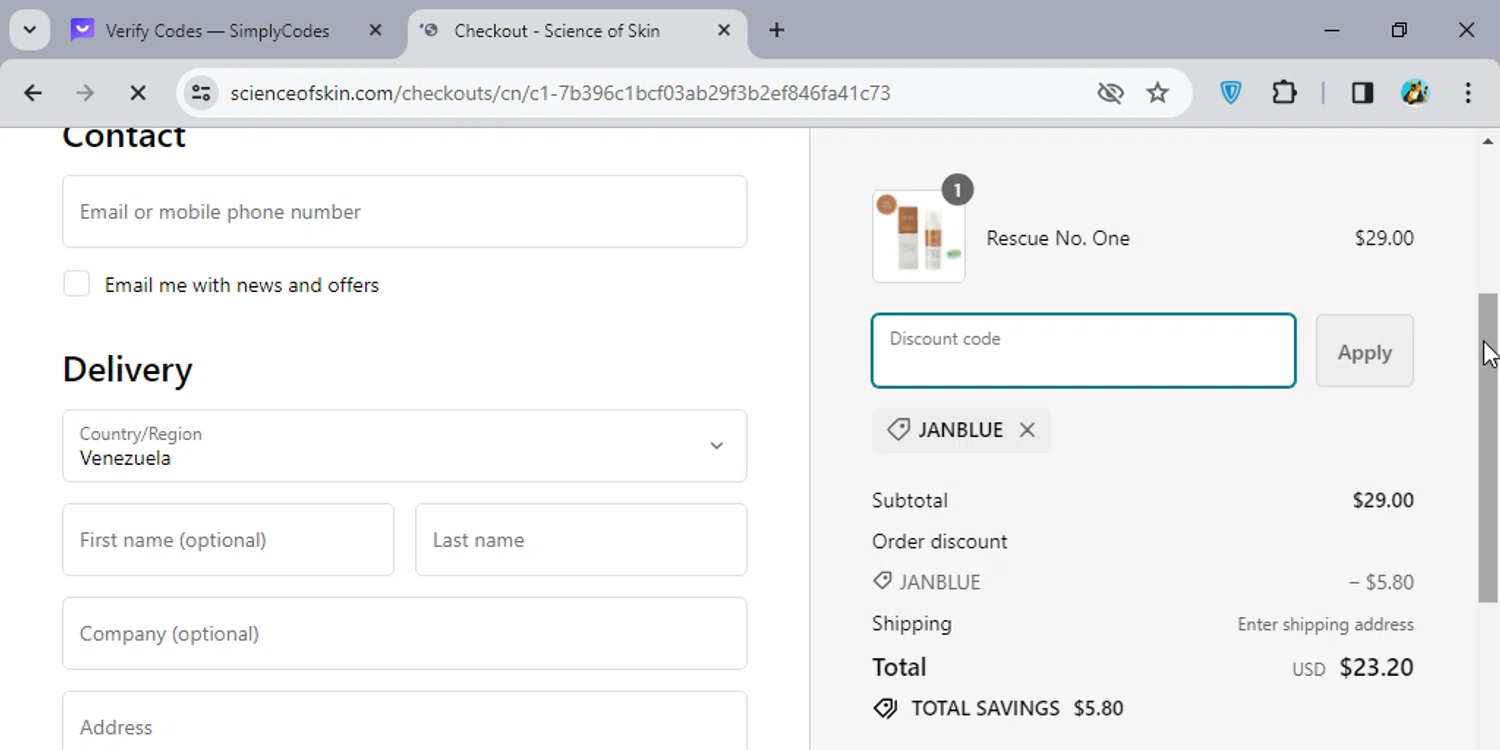Remove the JANBLUE discount code
Viewport: 1500px width, 750px height.
point(1027,430)
